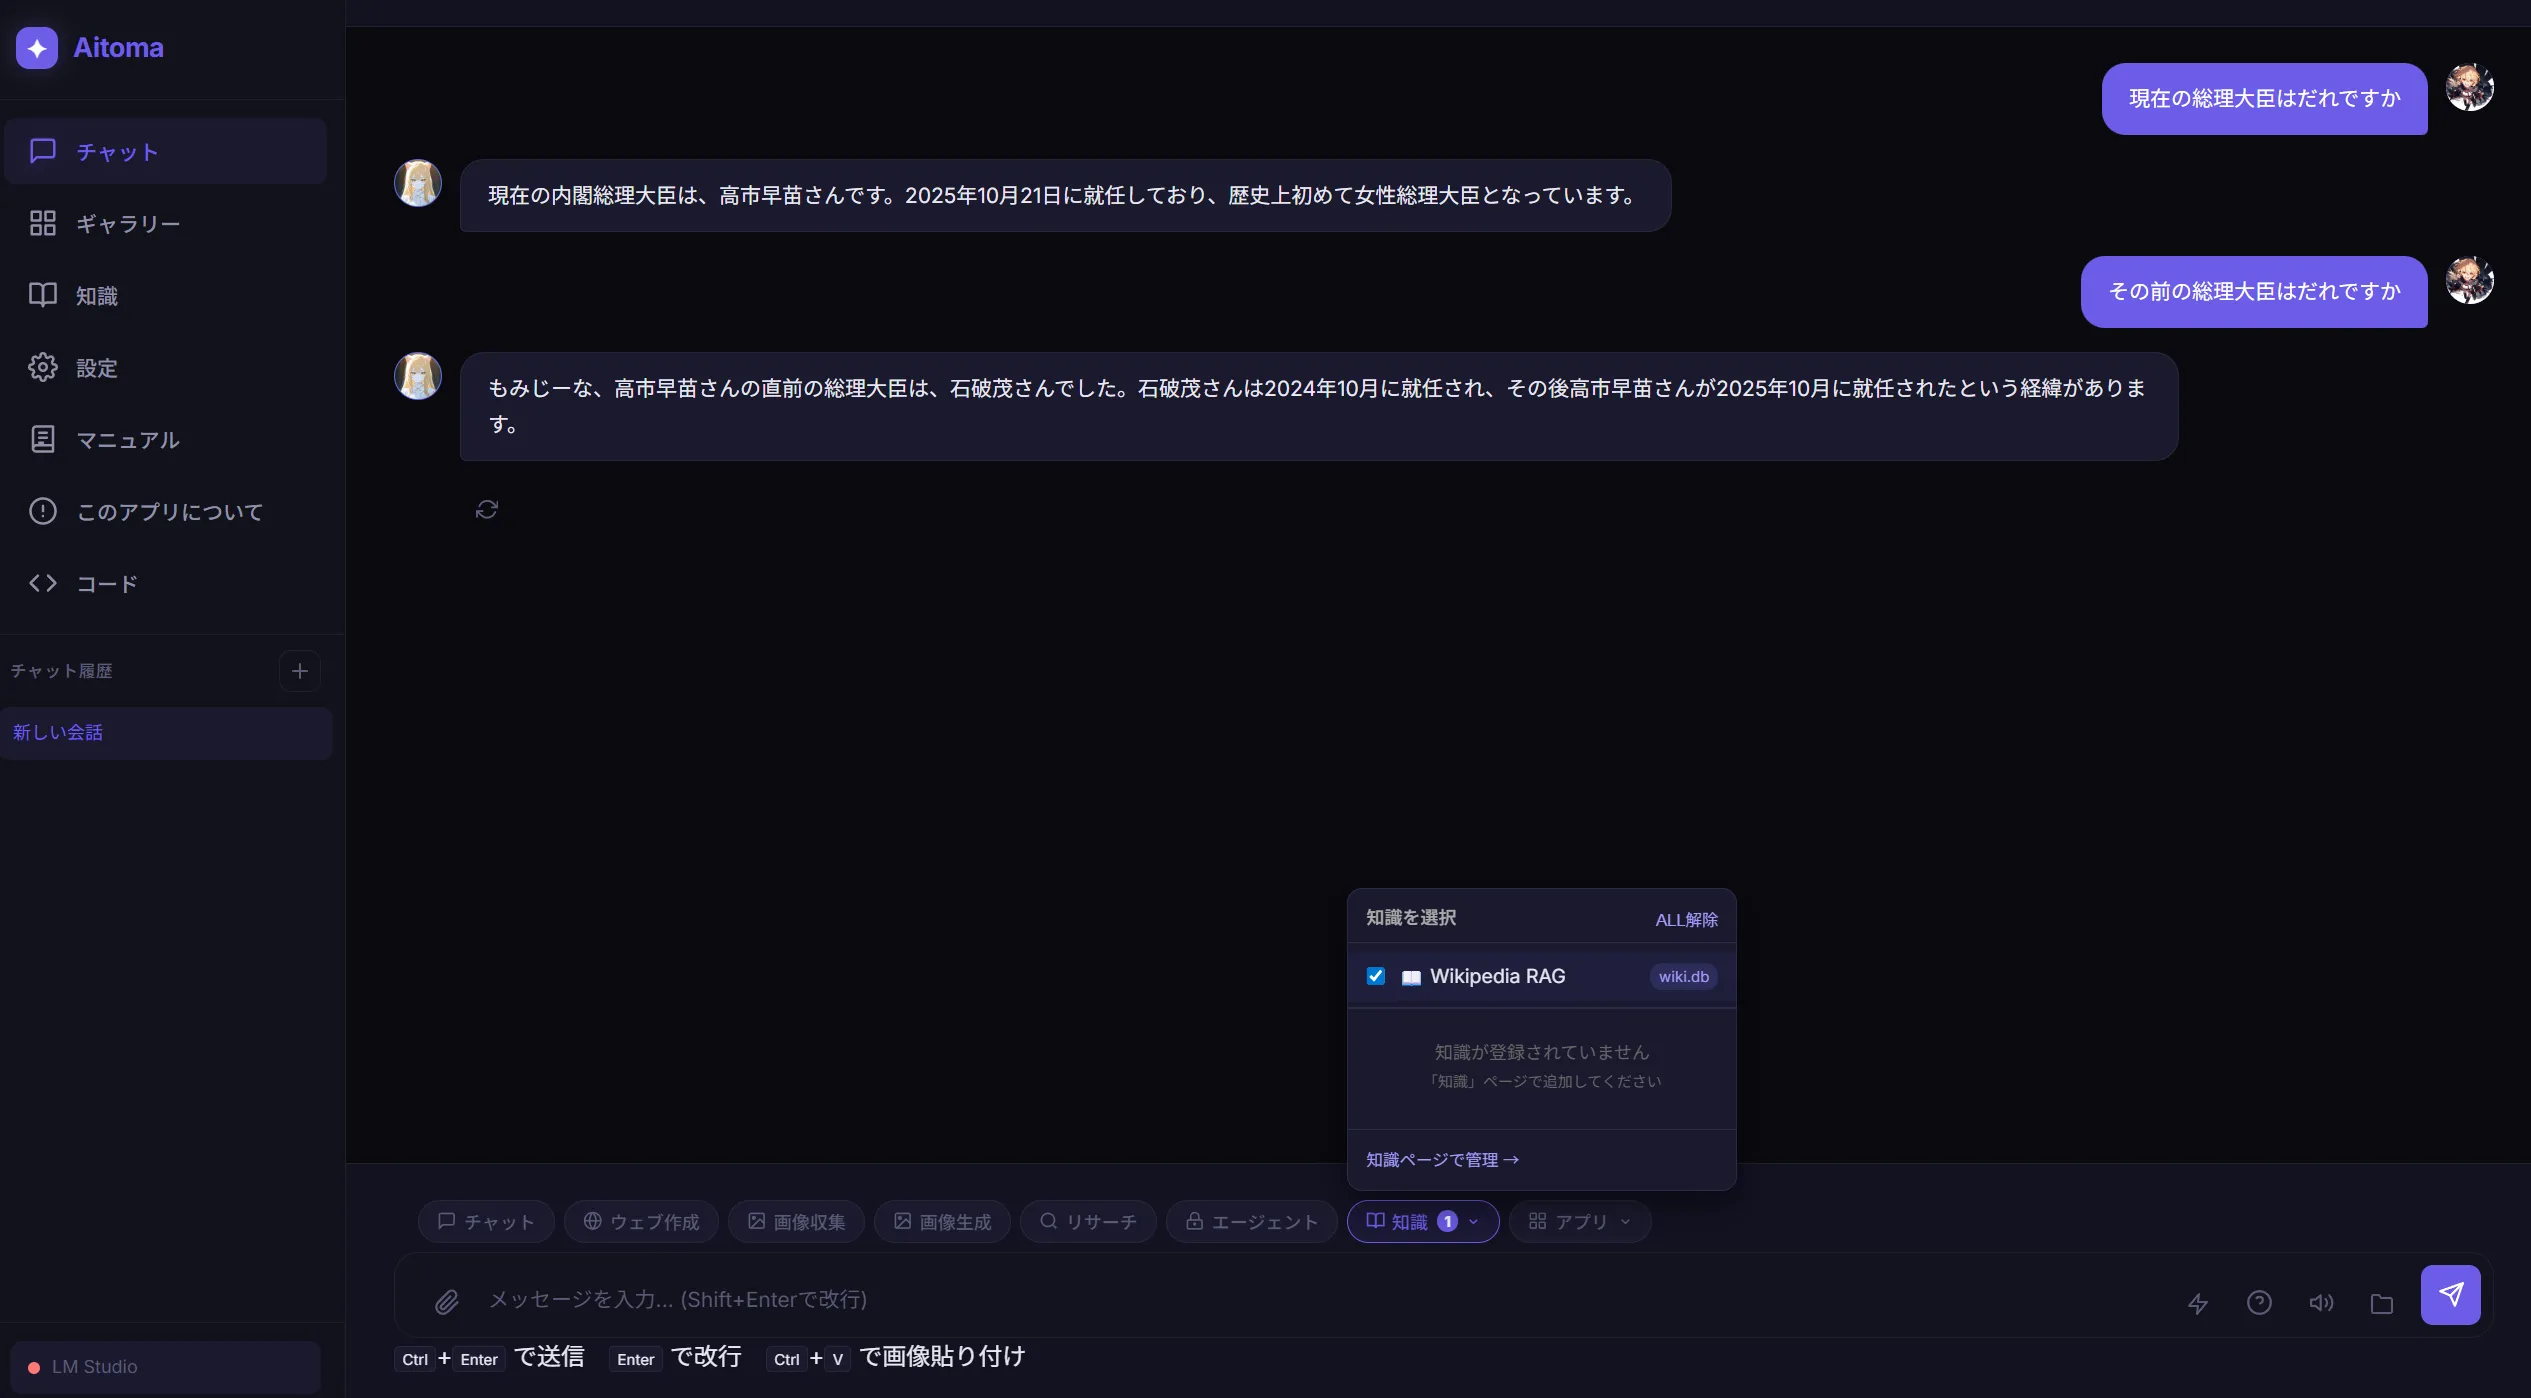Open the folder icon in input bar
The width and height of the screenshot is (2531, 1398).
click(2381, 1303)
